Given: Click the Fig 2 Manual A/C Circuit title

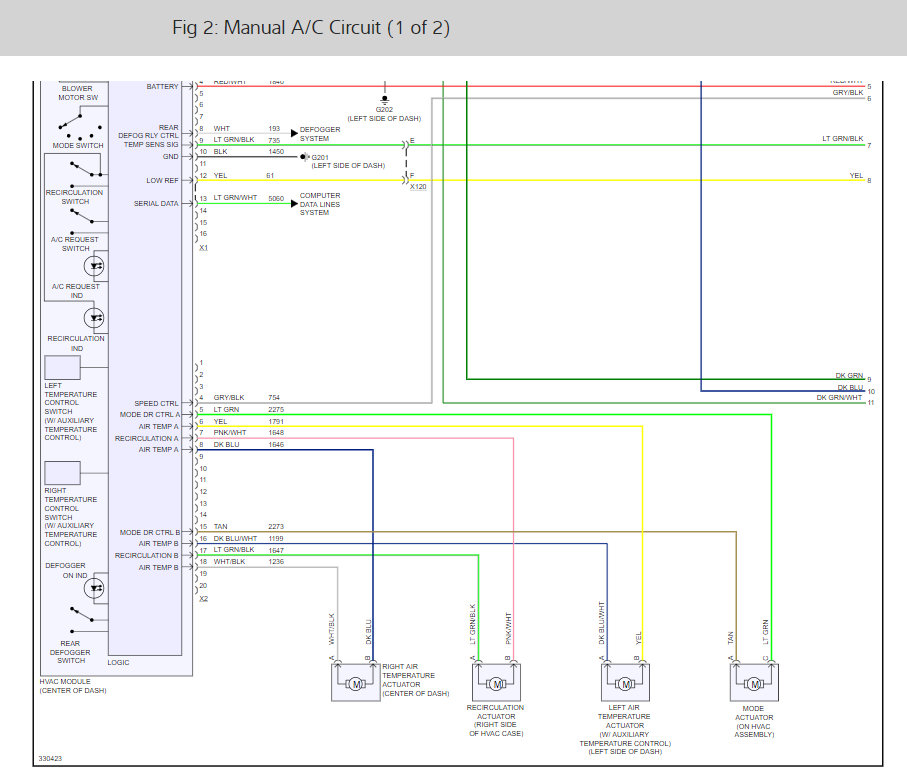Looking at the screenshot, I should click(x=311, y=27).
